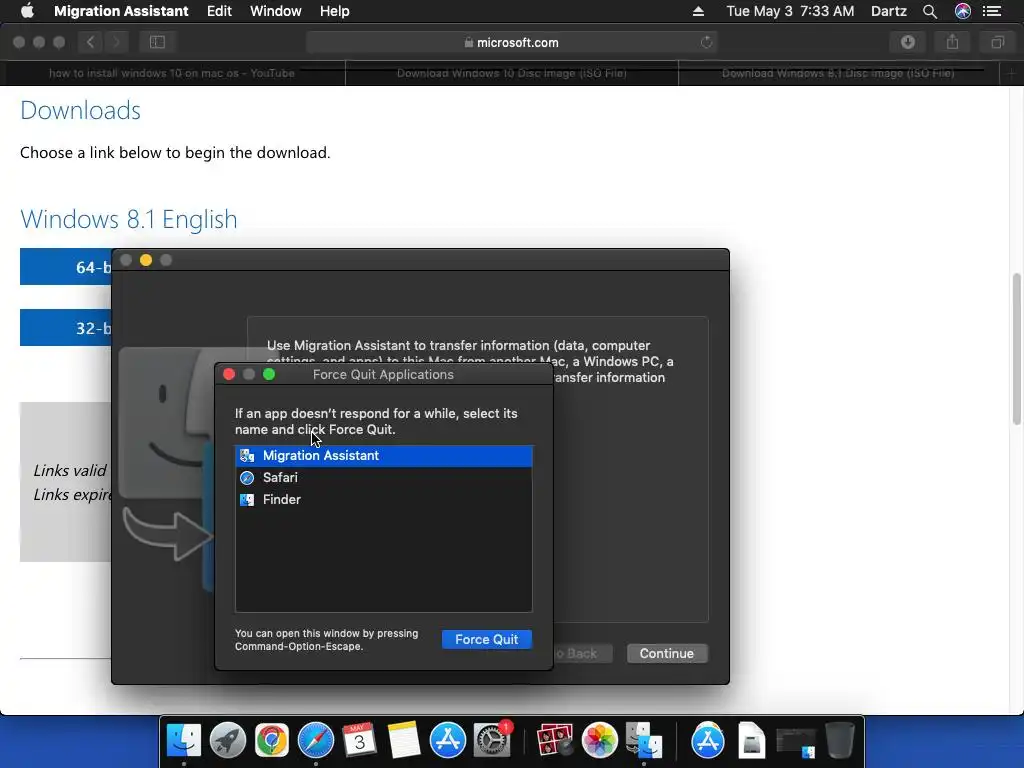Open the Apple menu
This screenshot has height=768, width=1024.
click(x=27, y=11)
